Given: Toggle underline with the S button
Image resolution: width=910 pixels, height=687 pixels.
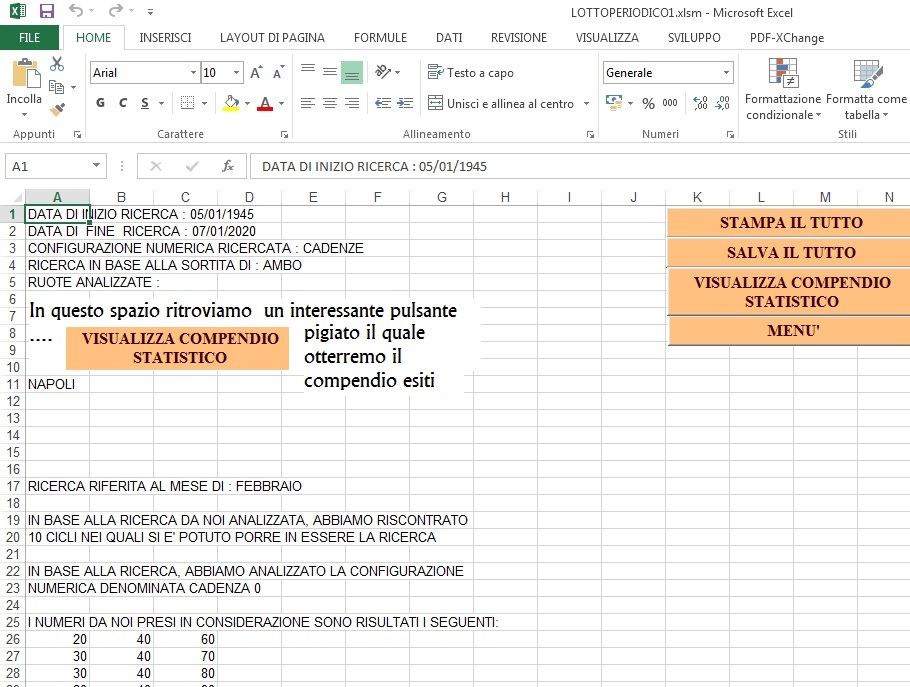Looking at the screenshot, I should (145, 103).
